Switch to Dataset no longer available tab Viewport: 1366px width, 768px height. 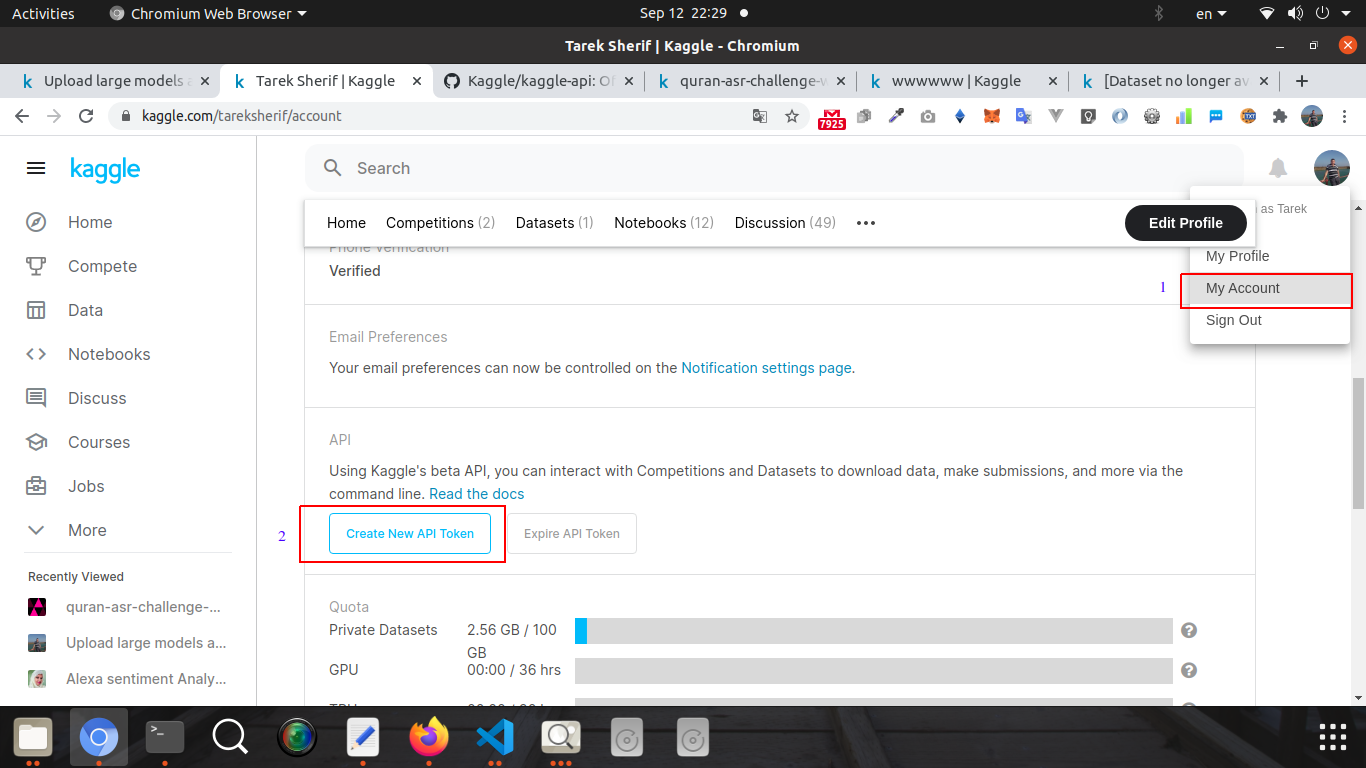click(x=1176, y=81)
